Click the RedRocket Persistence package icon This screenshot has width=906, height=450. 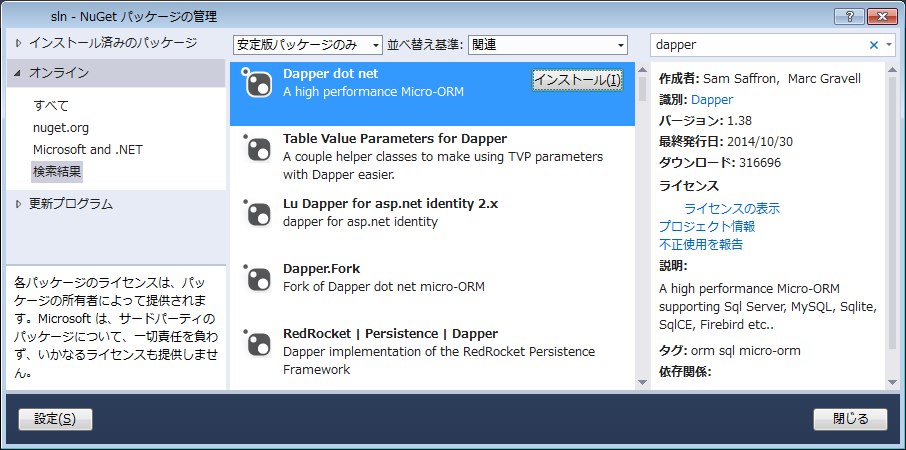point(258,343)
